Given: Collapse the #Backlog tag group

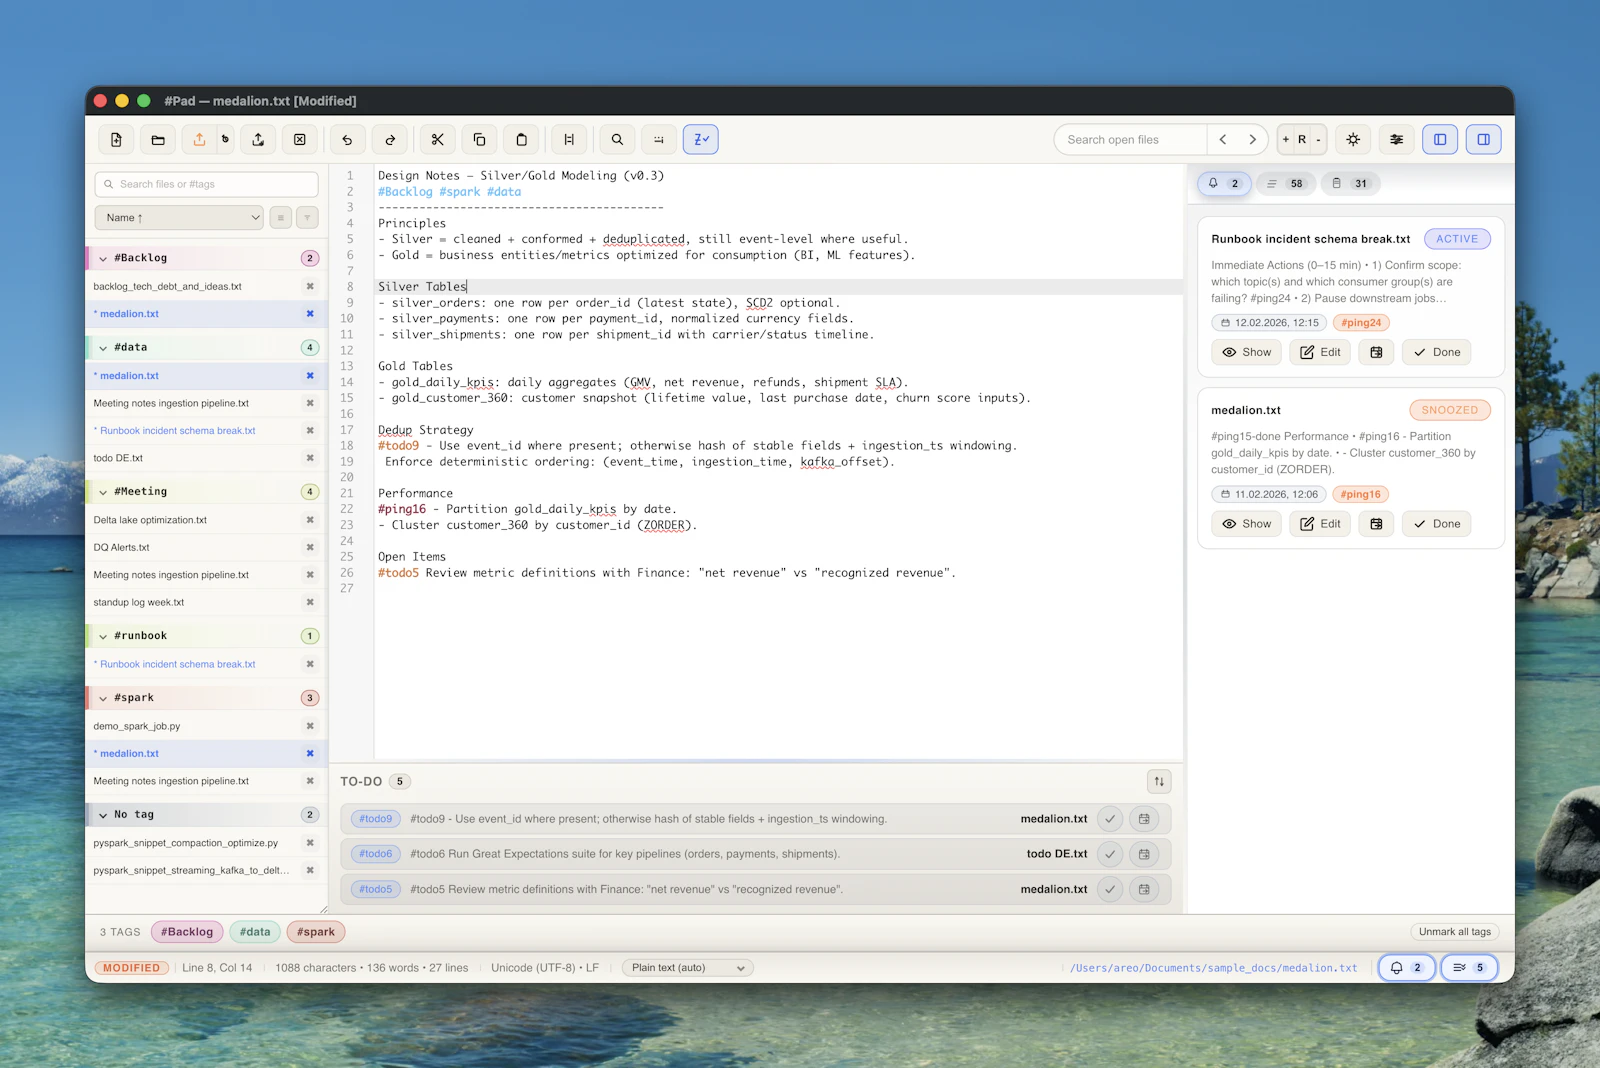Looking at the screenshot, I should pos(103,259).
